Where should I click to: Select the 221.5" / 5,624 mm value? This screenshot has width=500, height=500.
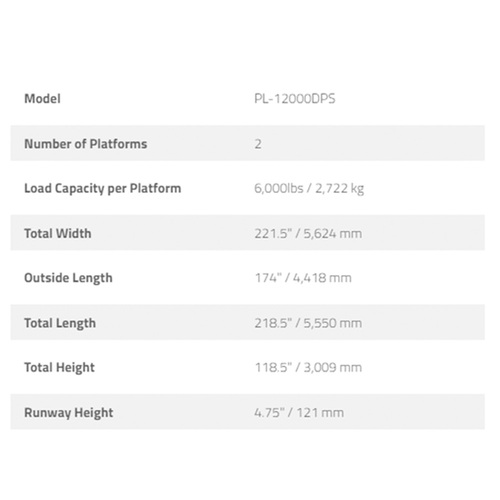pyautogui.click(x=308, y=233)
